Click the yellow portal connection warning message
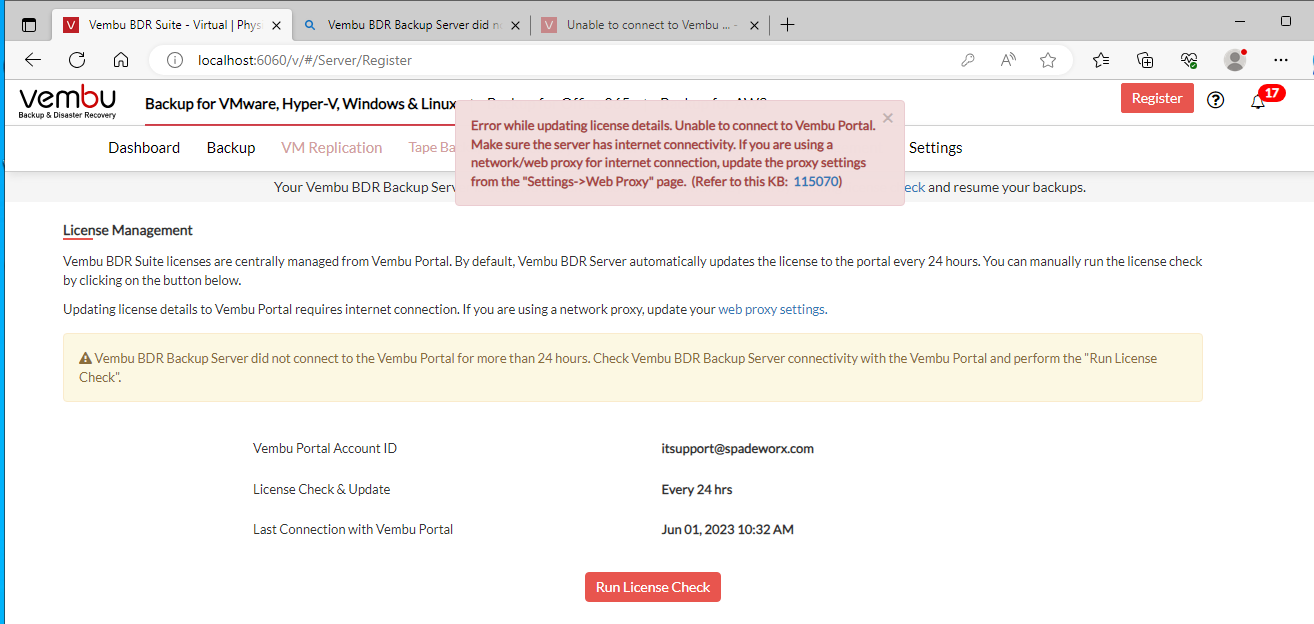This screenshot has height=624, width=1314. click(x=633, y=368)
